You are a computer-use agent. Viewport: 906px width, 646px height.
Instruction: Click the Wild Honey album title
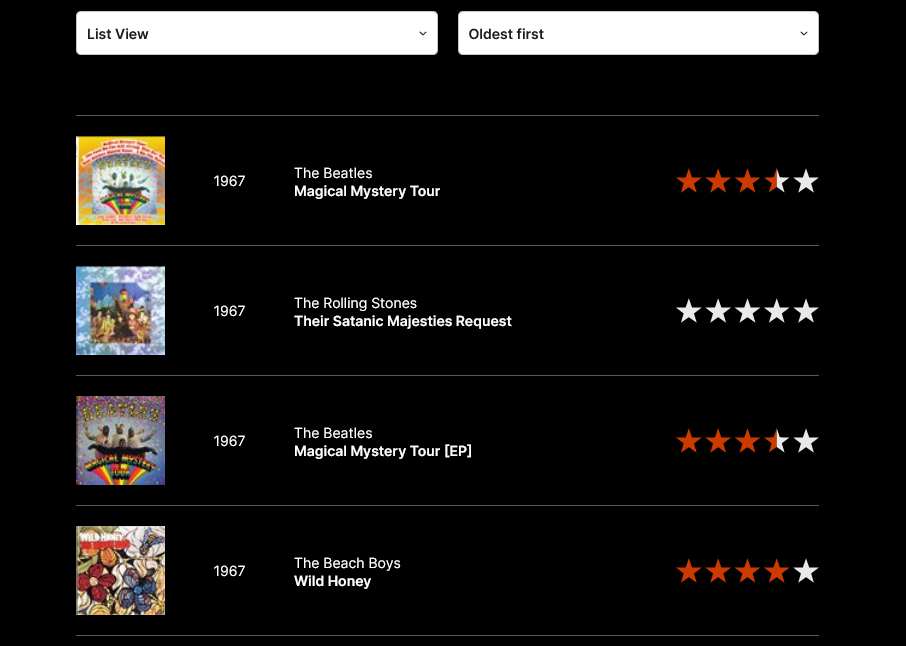(332, 581)
